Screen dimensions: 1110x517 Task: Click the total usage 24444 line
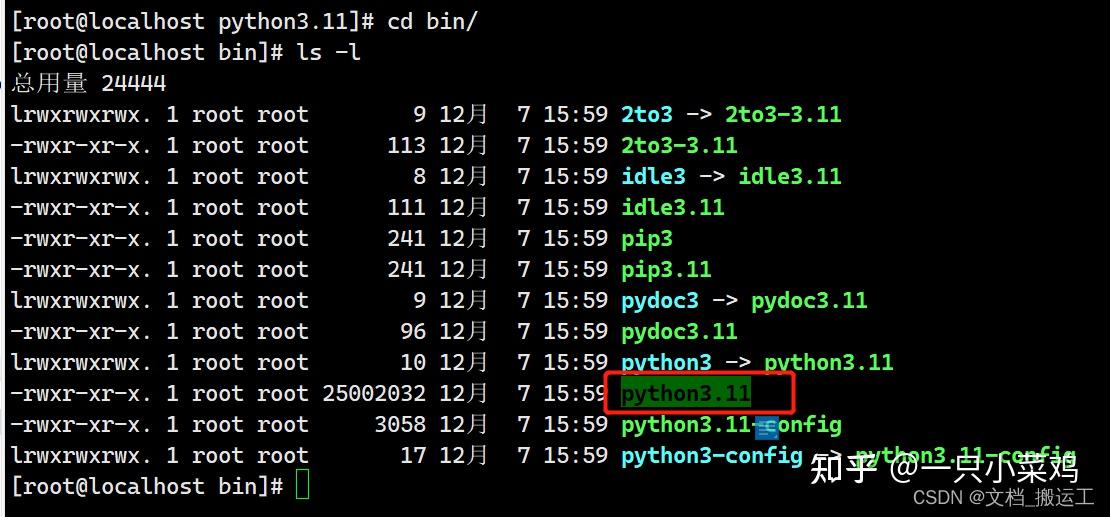(88, 83)
